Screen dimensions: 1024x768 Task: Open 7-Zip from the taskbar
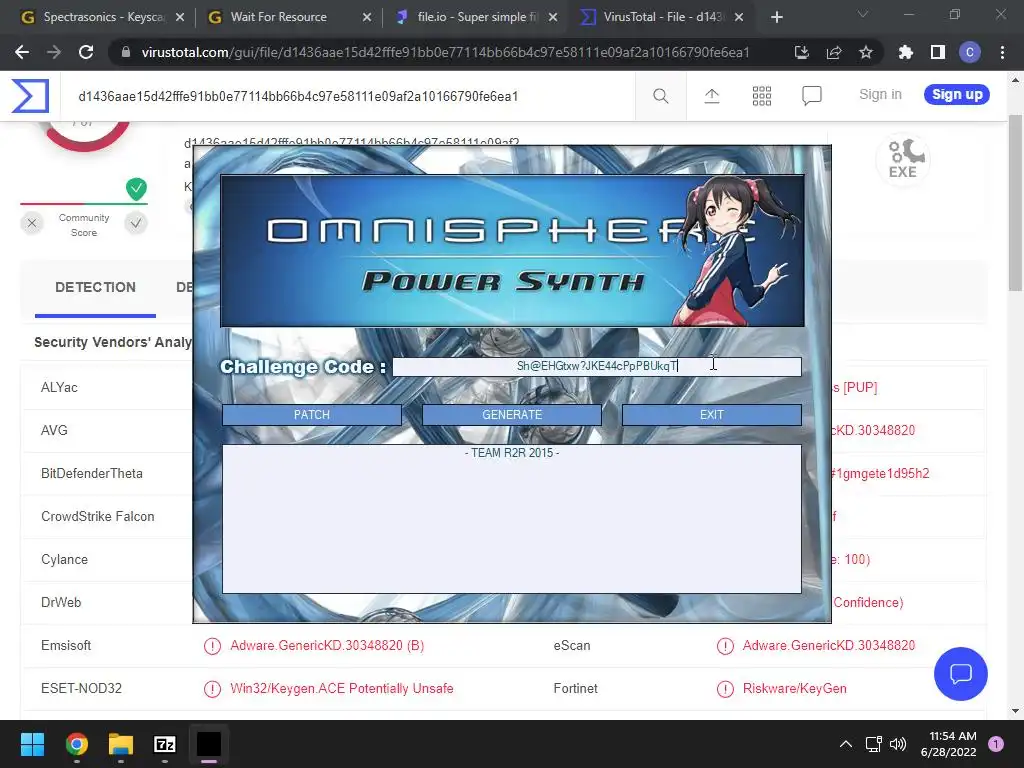click(165, 744)
